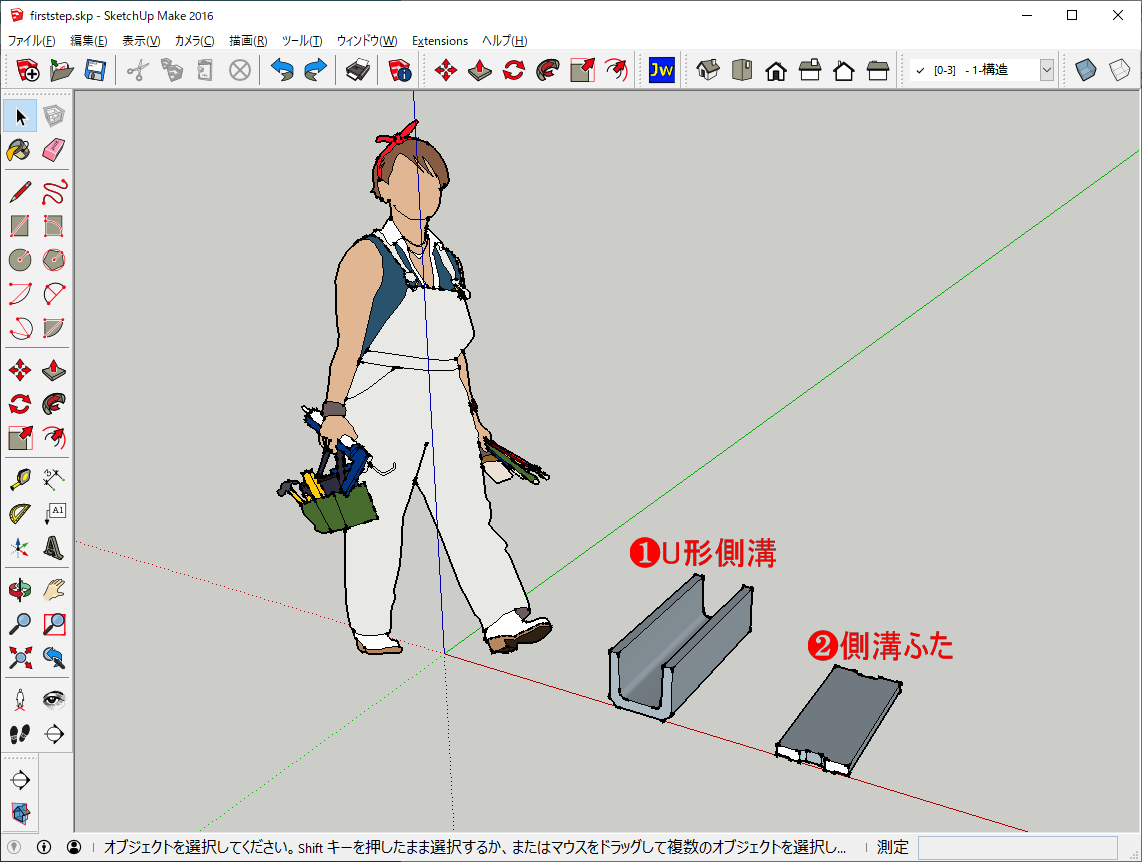Viewport: 1142px width, 862px height.
Task: Return to Previous camera view
Action: [54, 658]
